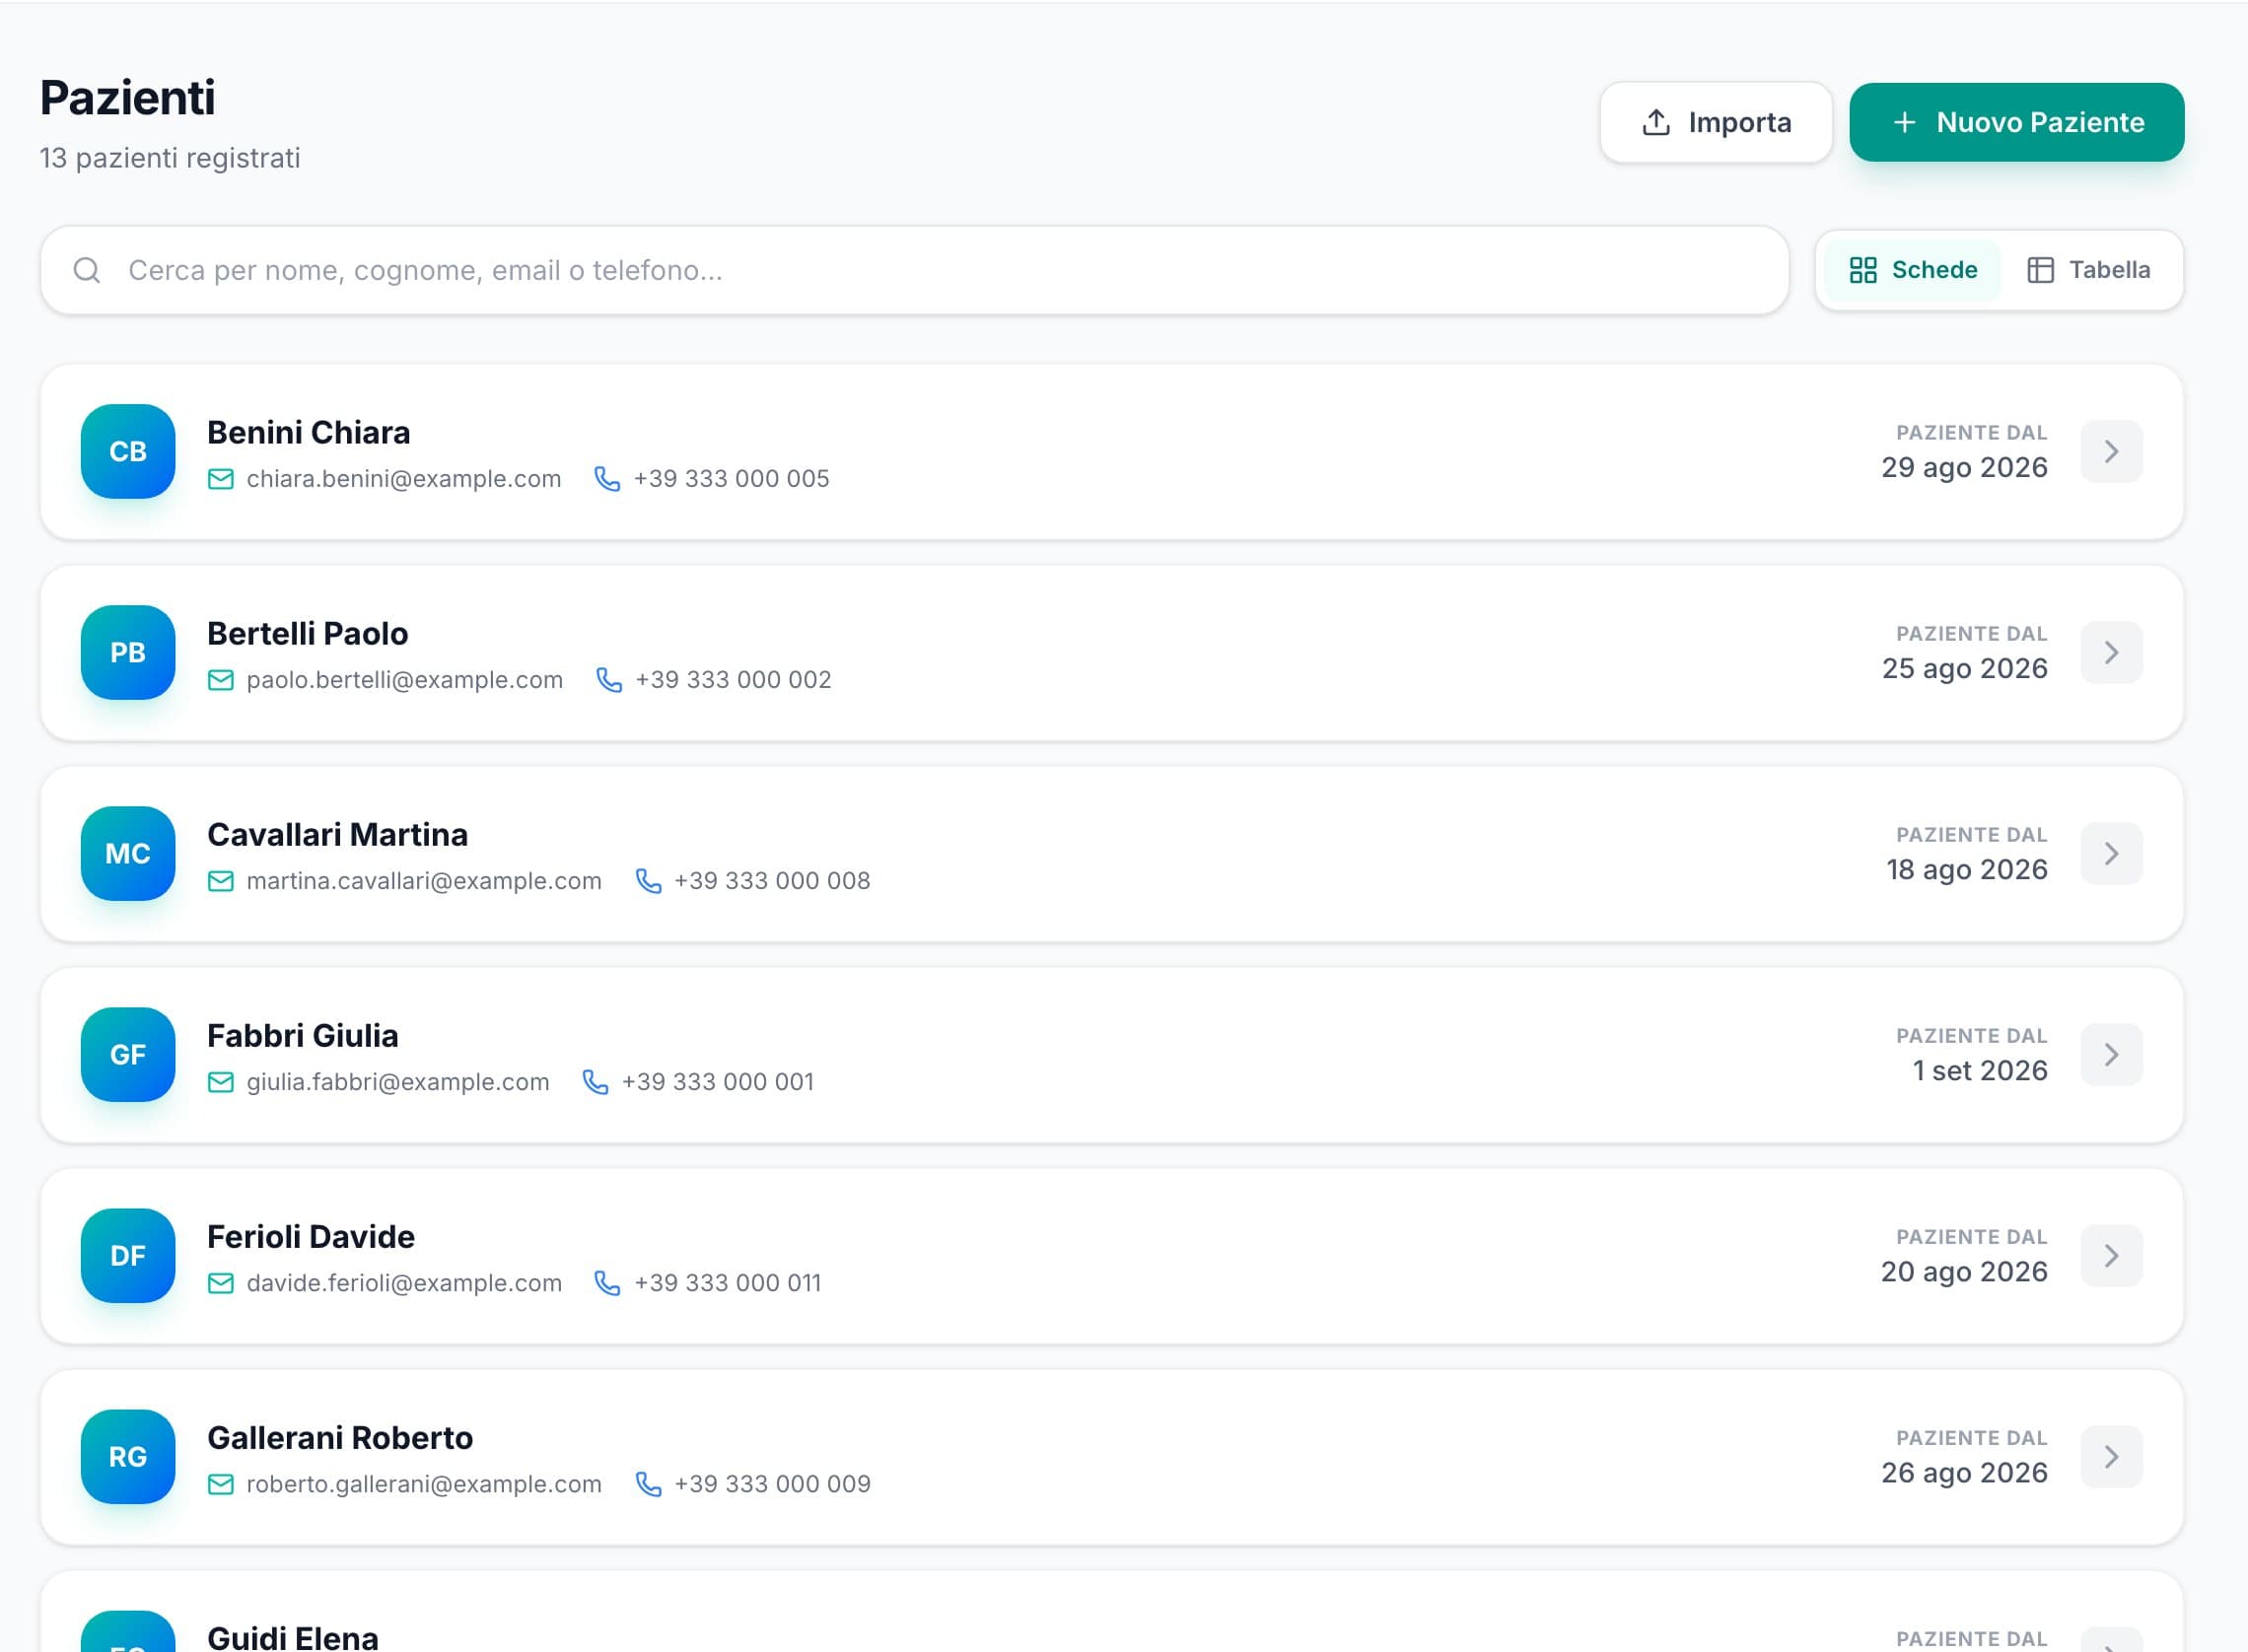2248x1652 pixels.
Task: Click phone icon beside +39 333 000 008
Action: (649, 881)
